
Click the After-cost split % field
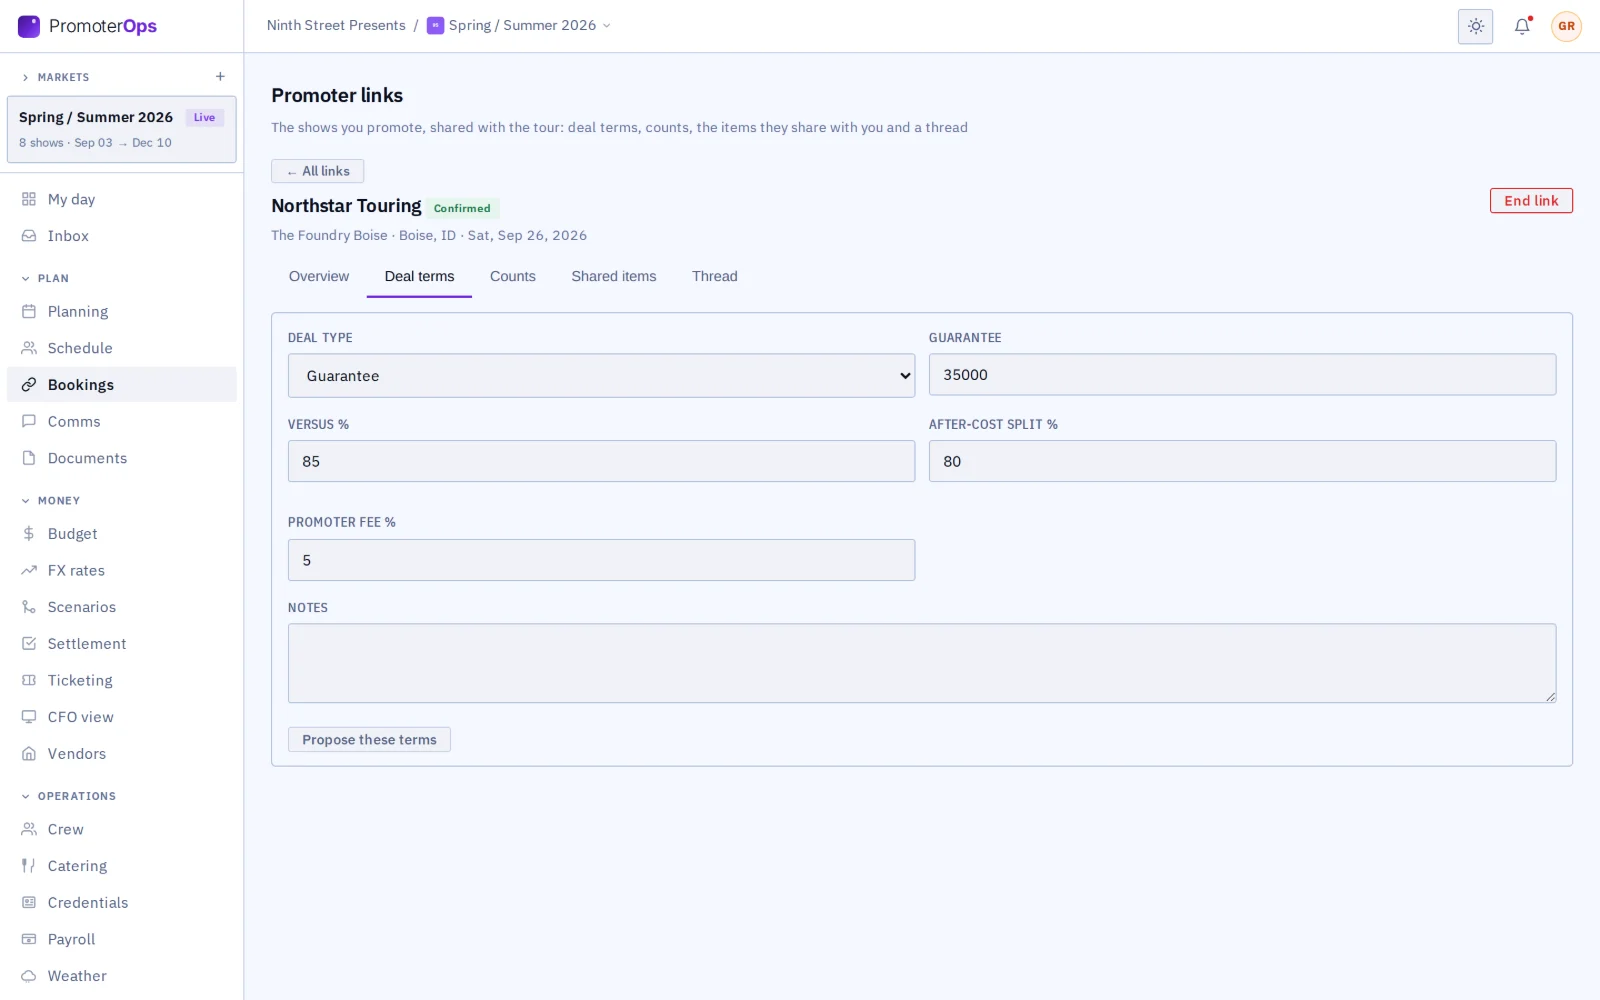[1242, 462]
